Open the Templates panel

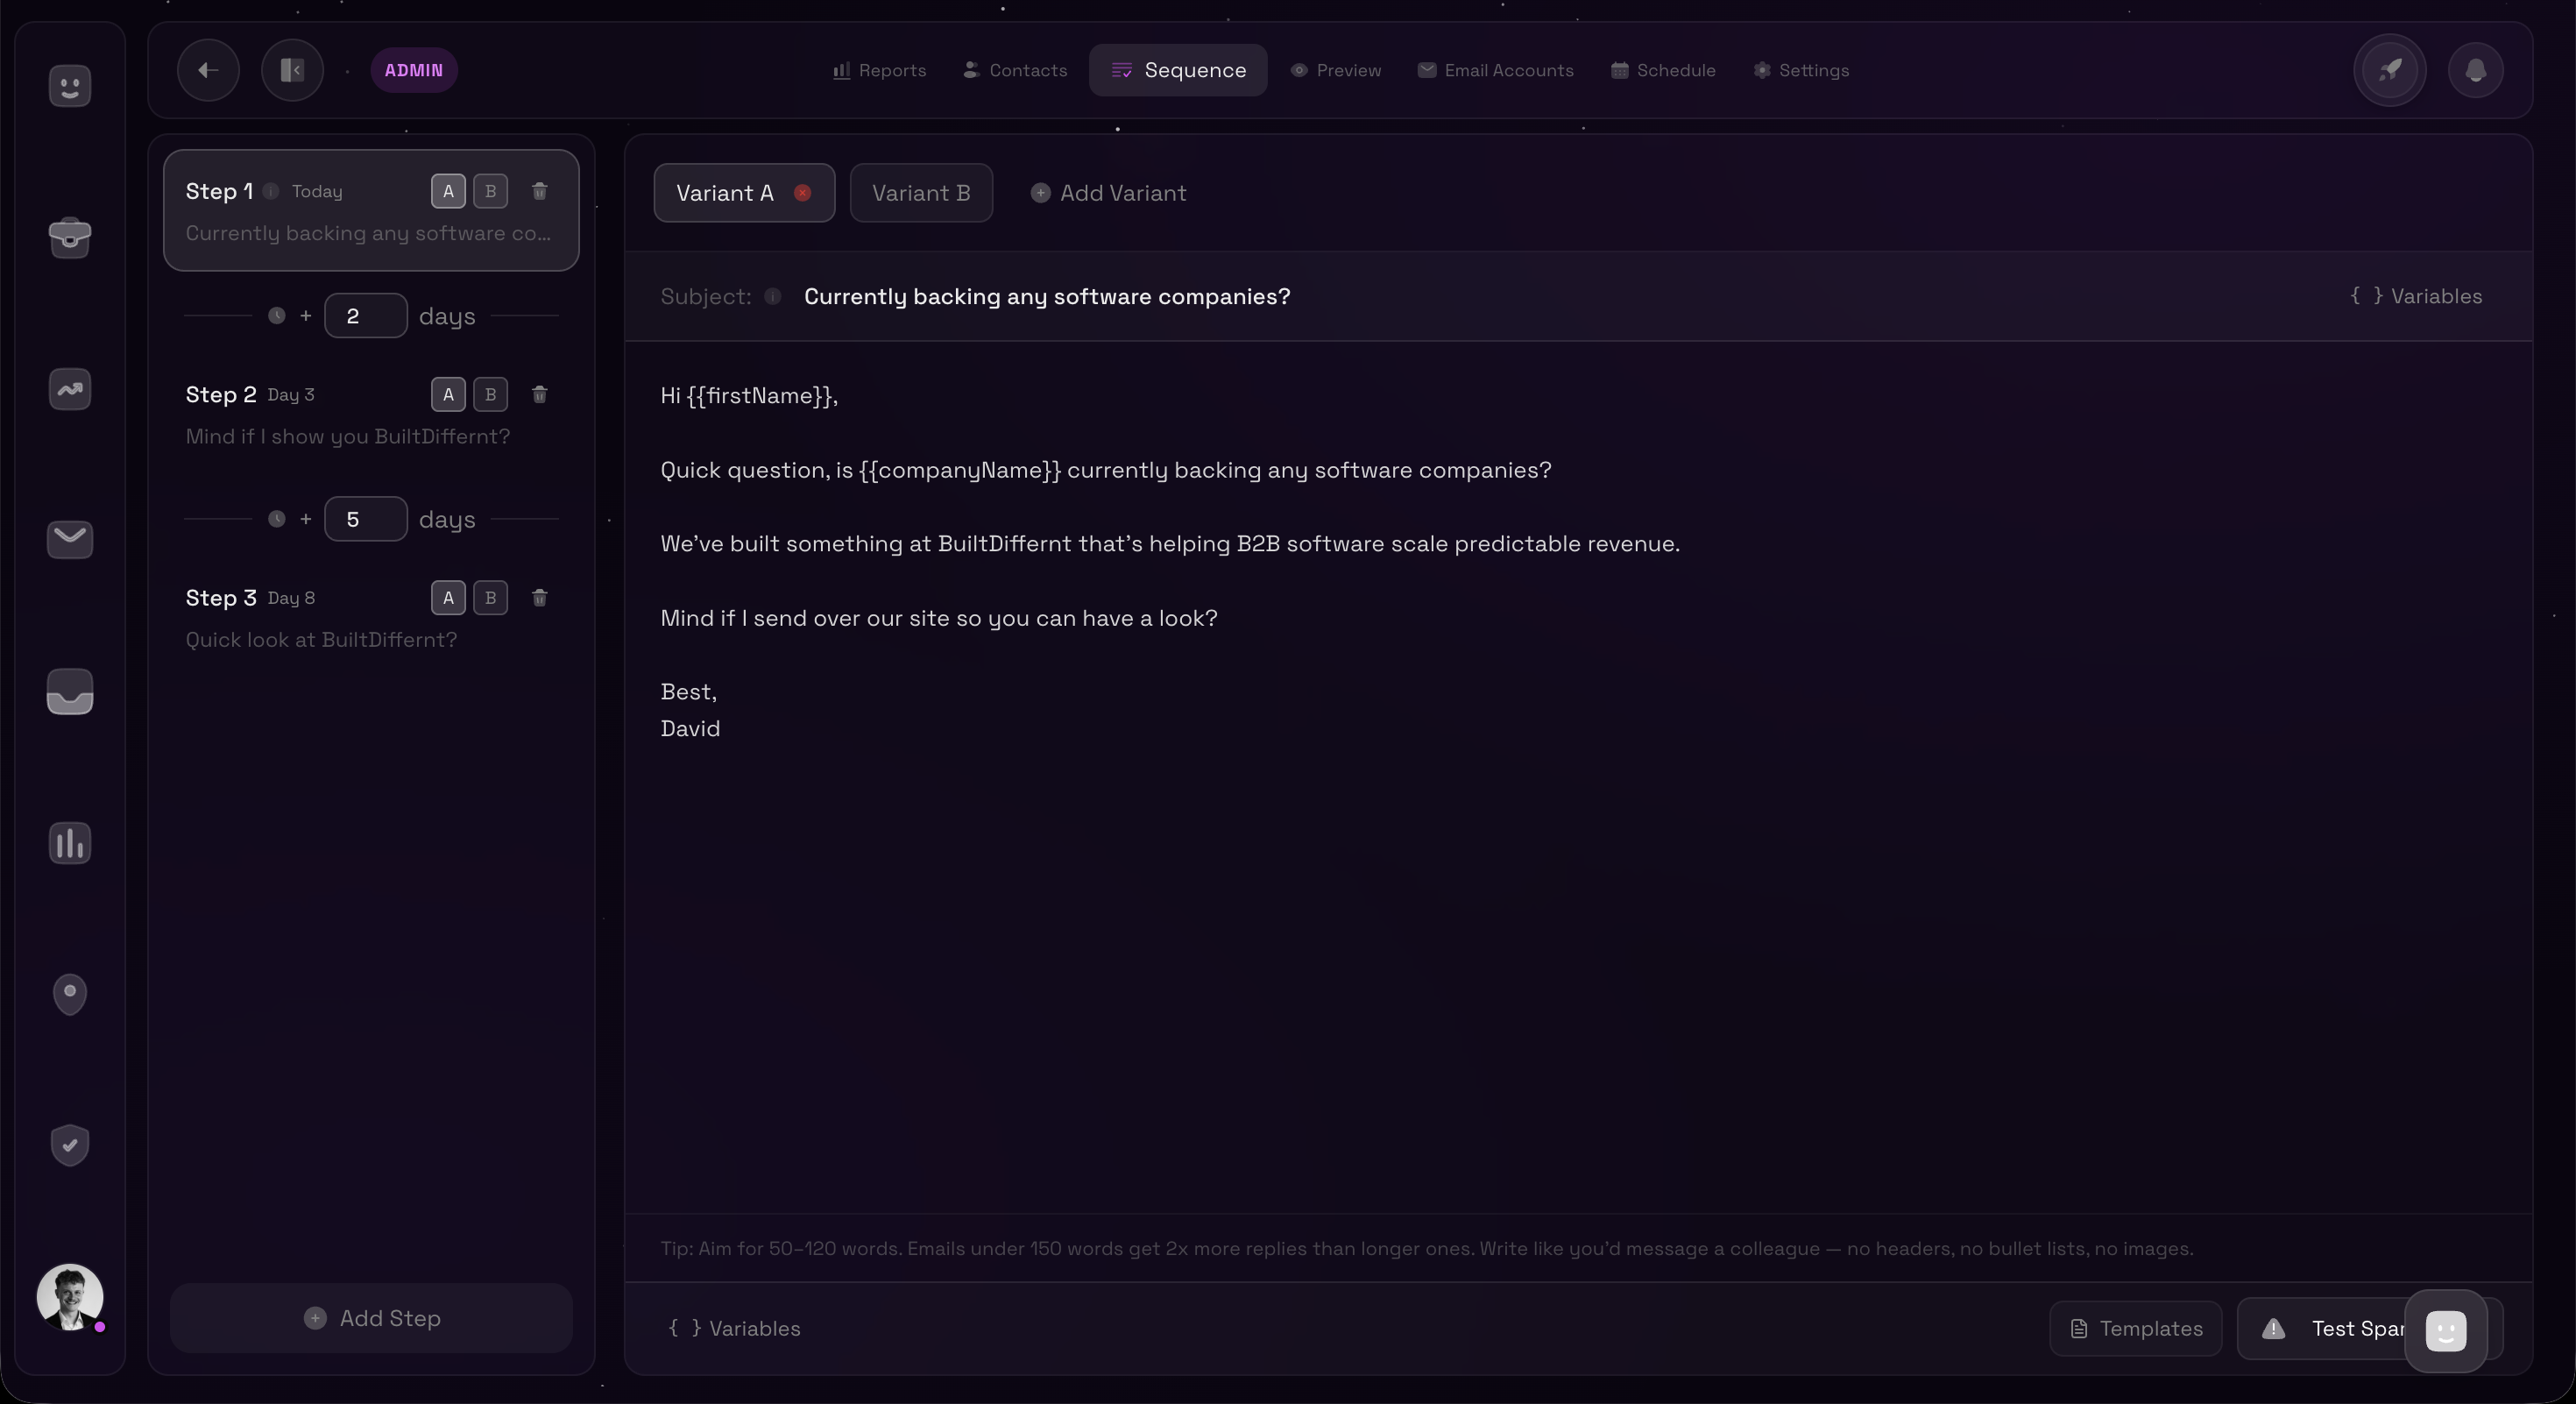[2135, 1329]
